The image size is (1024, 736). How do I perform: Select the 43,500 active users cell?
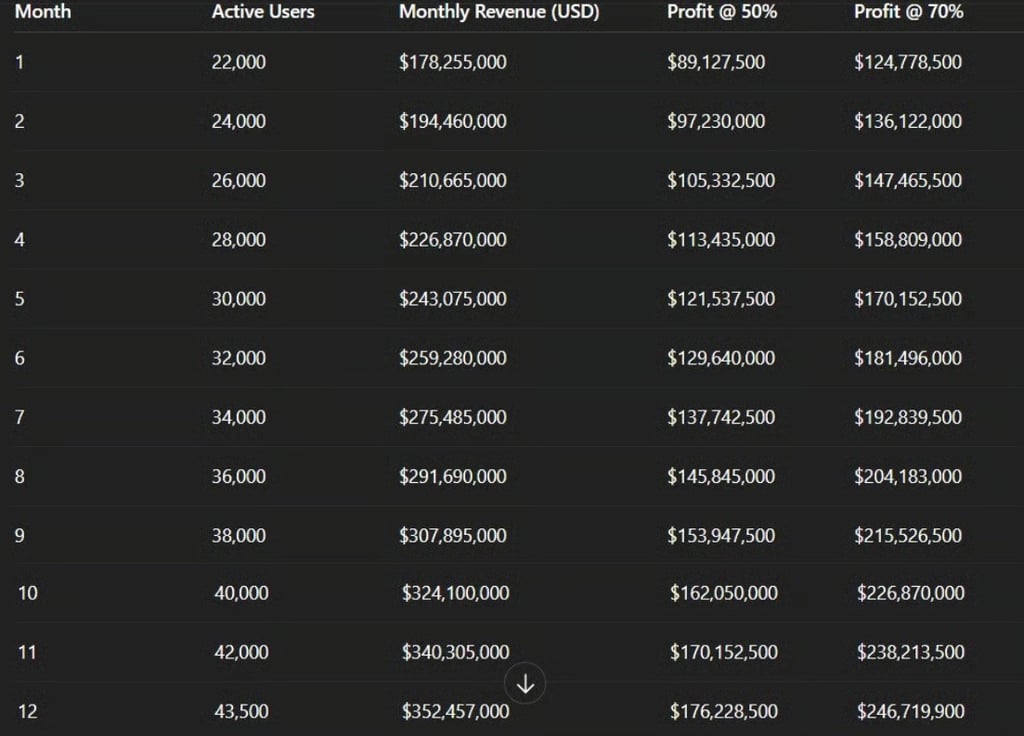click(x=241, y=712)
